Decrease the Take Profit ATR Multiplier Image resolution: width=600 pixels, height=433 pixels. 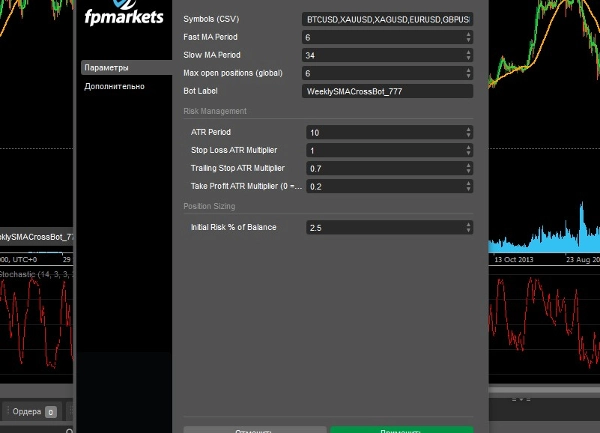469,189
